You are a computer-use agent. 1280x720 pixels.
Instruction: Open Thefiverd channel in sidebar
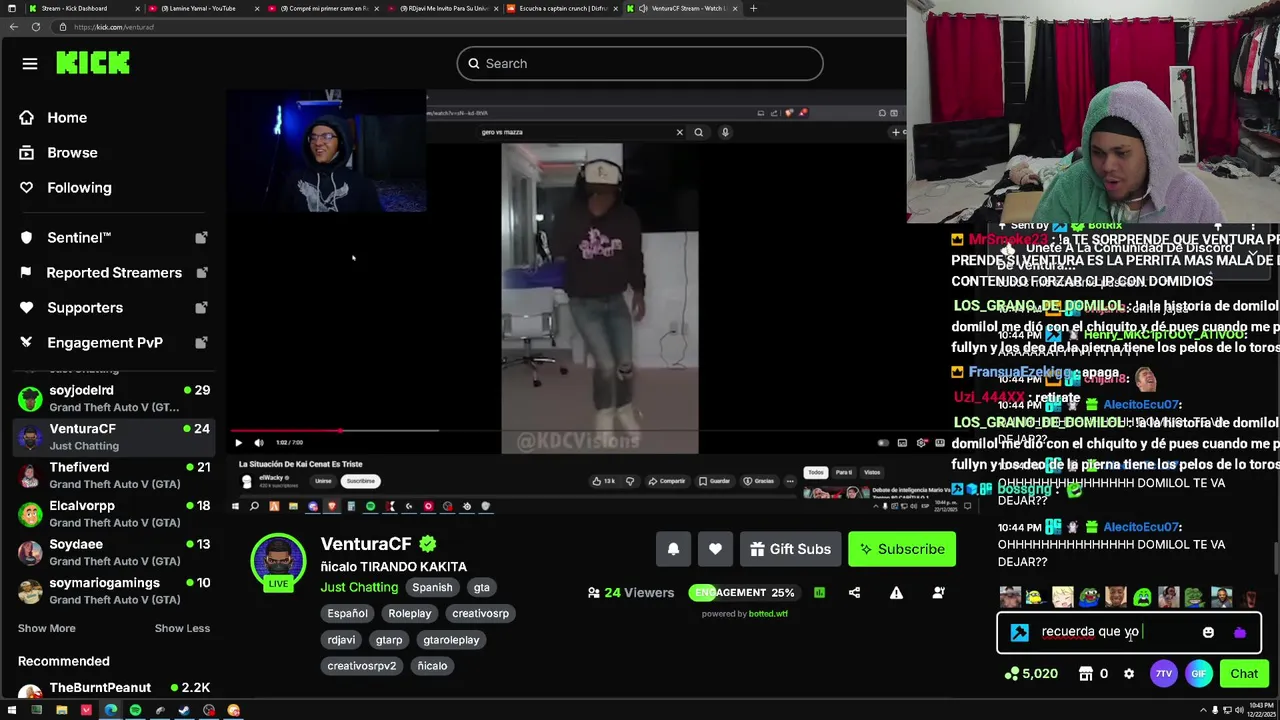click(113, 475)
